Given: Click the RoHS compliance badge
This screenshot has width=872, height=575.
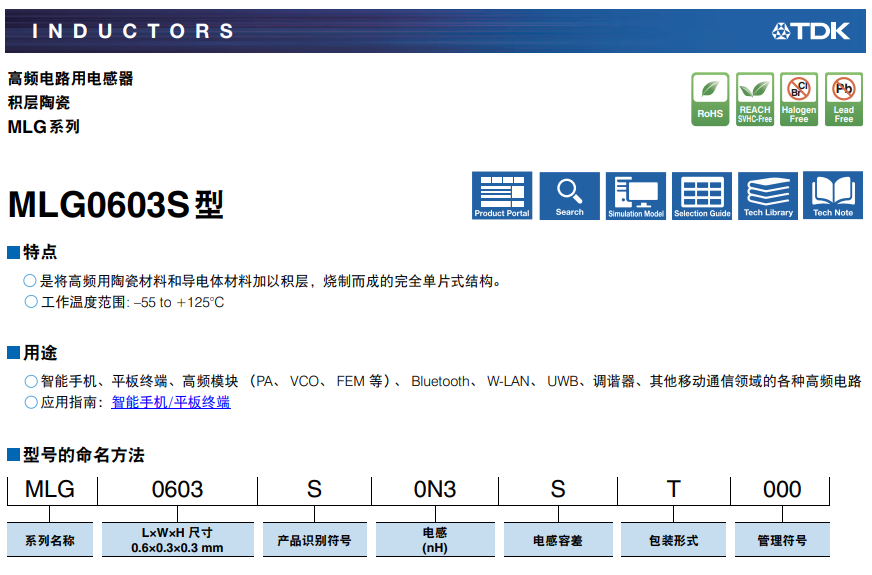Looking at the screenshot, I should pyautogui.click(x=710, y=99).
